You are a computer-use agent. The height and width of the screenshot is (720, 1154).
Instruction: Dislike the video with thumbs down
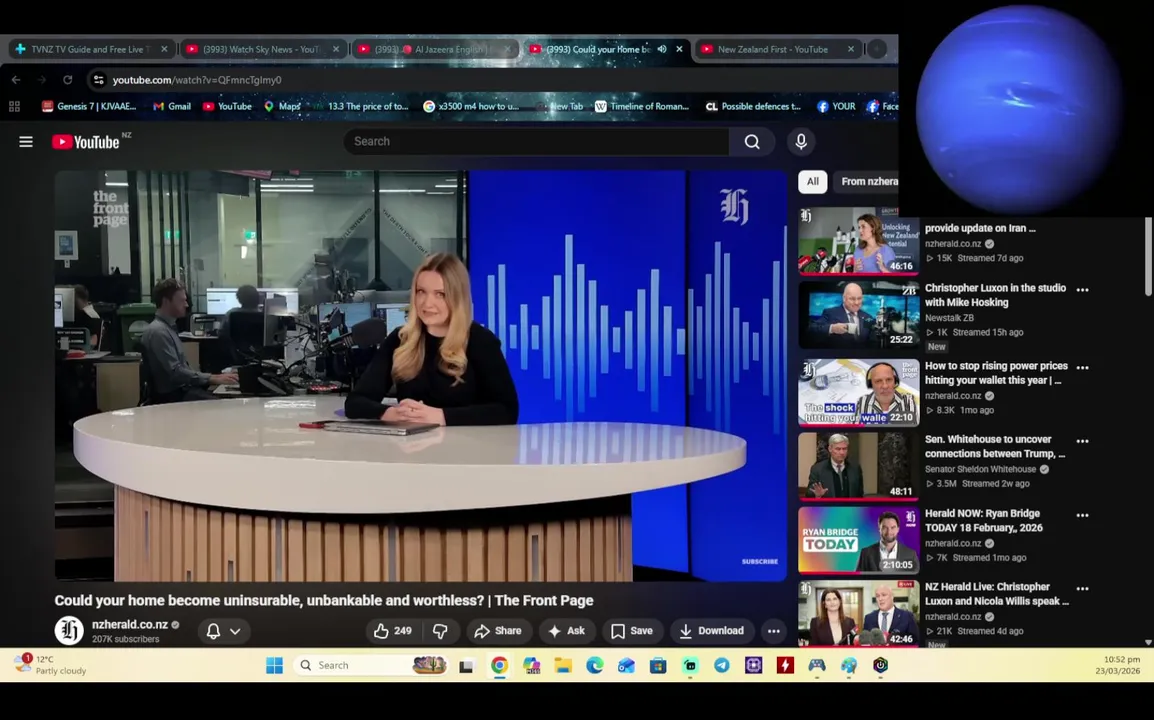[440, 631]
